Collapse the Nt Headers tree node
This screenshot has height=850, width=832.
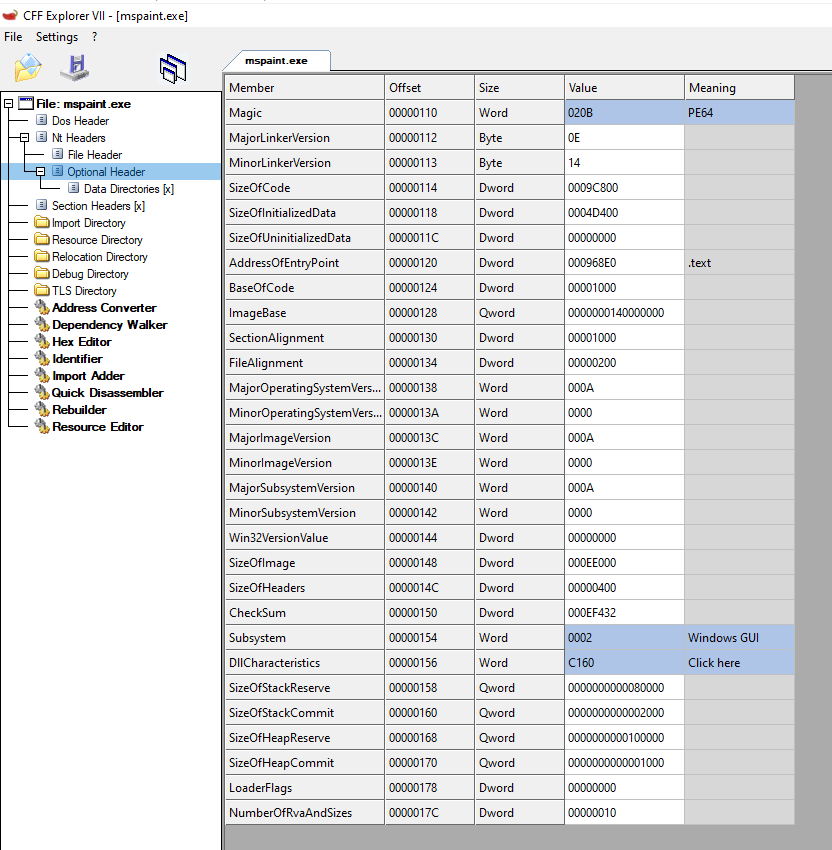24,137
